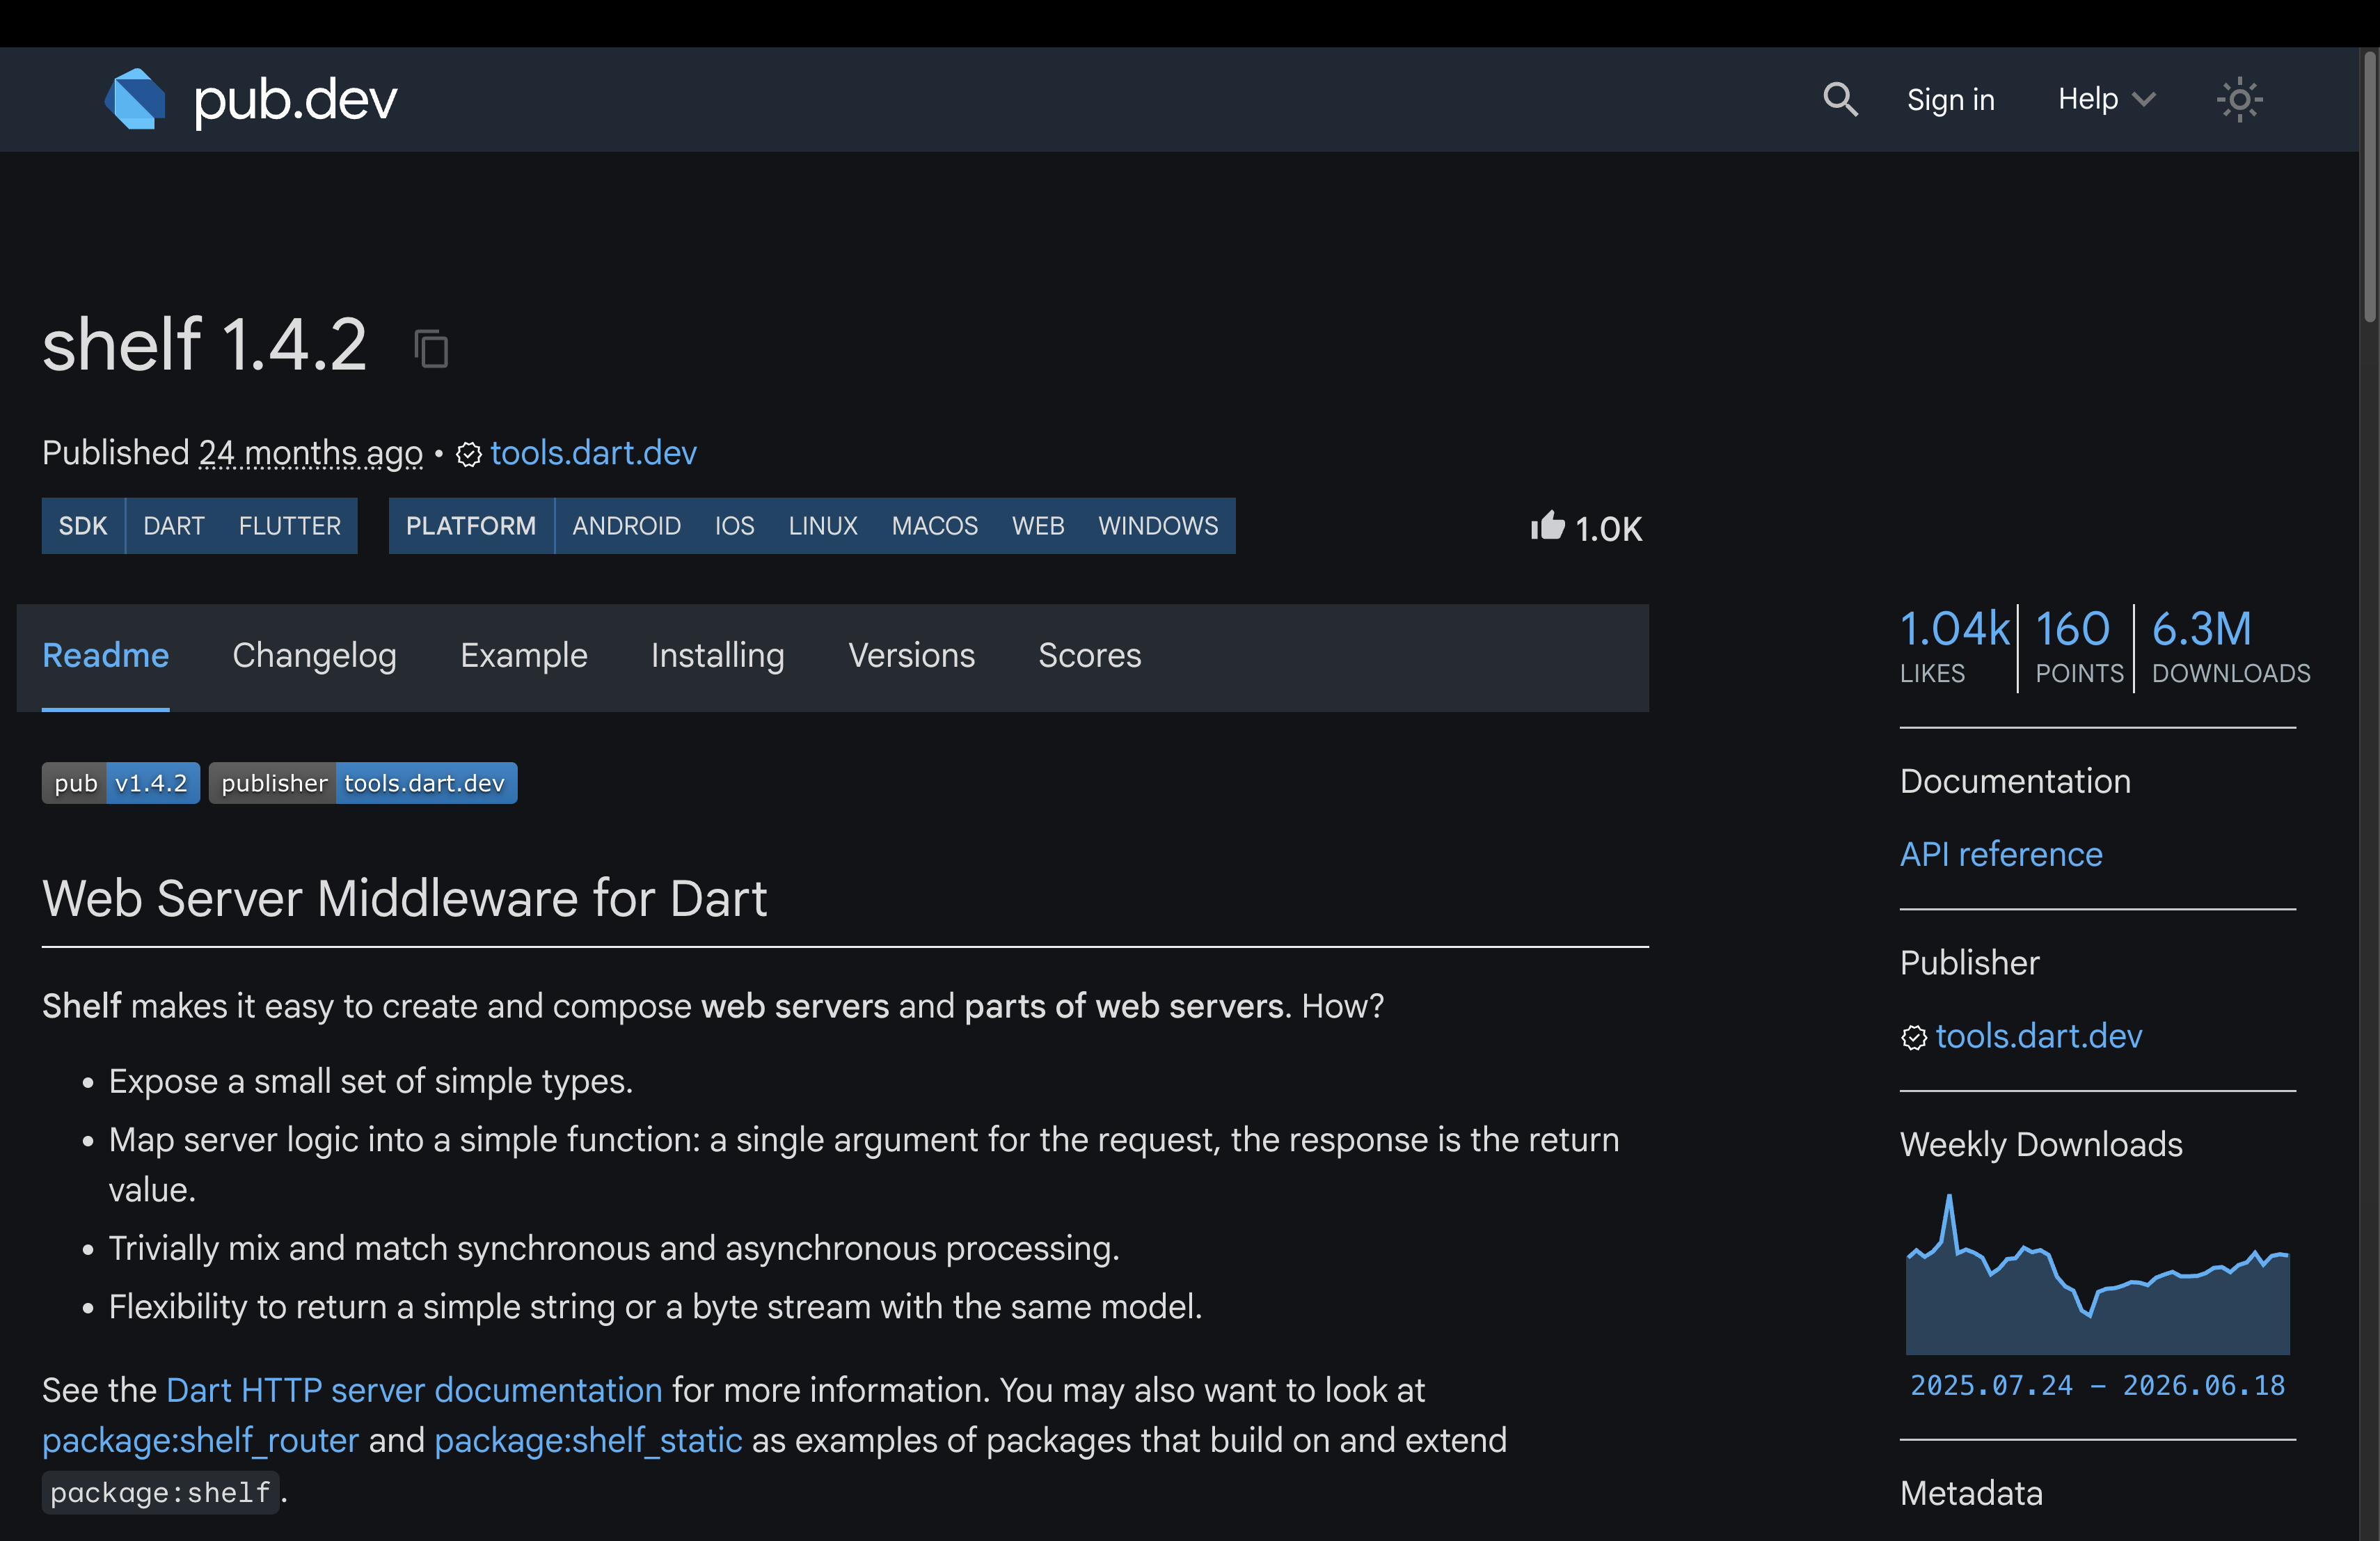
Task: Open Dart HTTP server documentation link
Action: click(x=414, y=1391)
